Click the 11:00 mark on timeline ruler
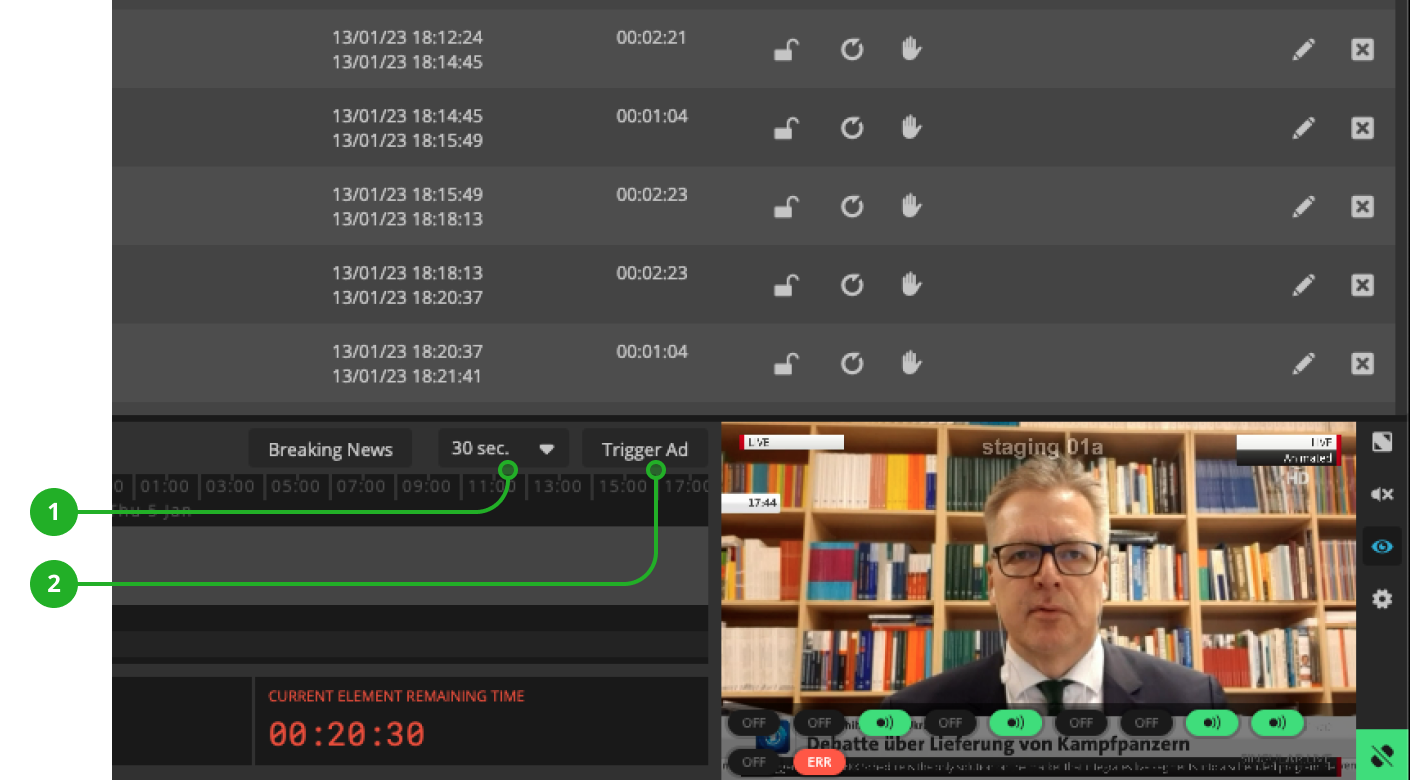 [491, 486]
